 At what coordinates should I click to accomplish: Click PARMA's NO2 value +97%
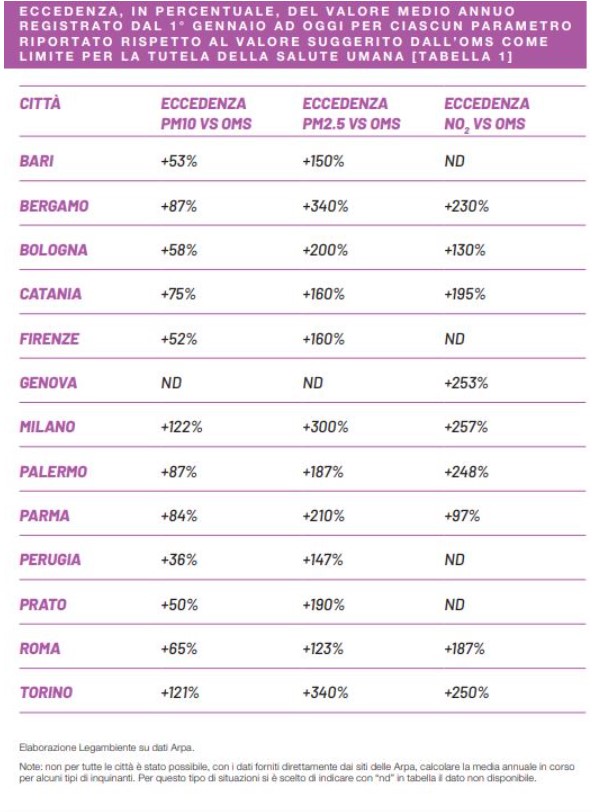tap(462, 515)
